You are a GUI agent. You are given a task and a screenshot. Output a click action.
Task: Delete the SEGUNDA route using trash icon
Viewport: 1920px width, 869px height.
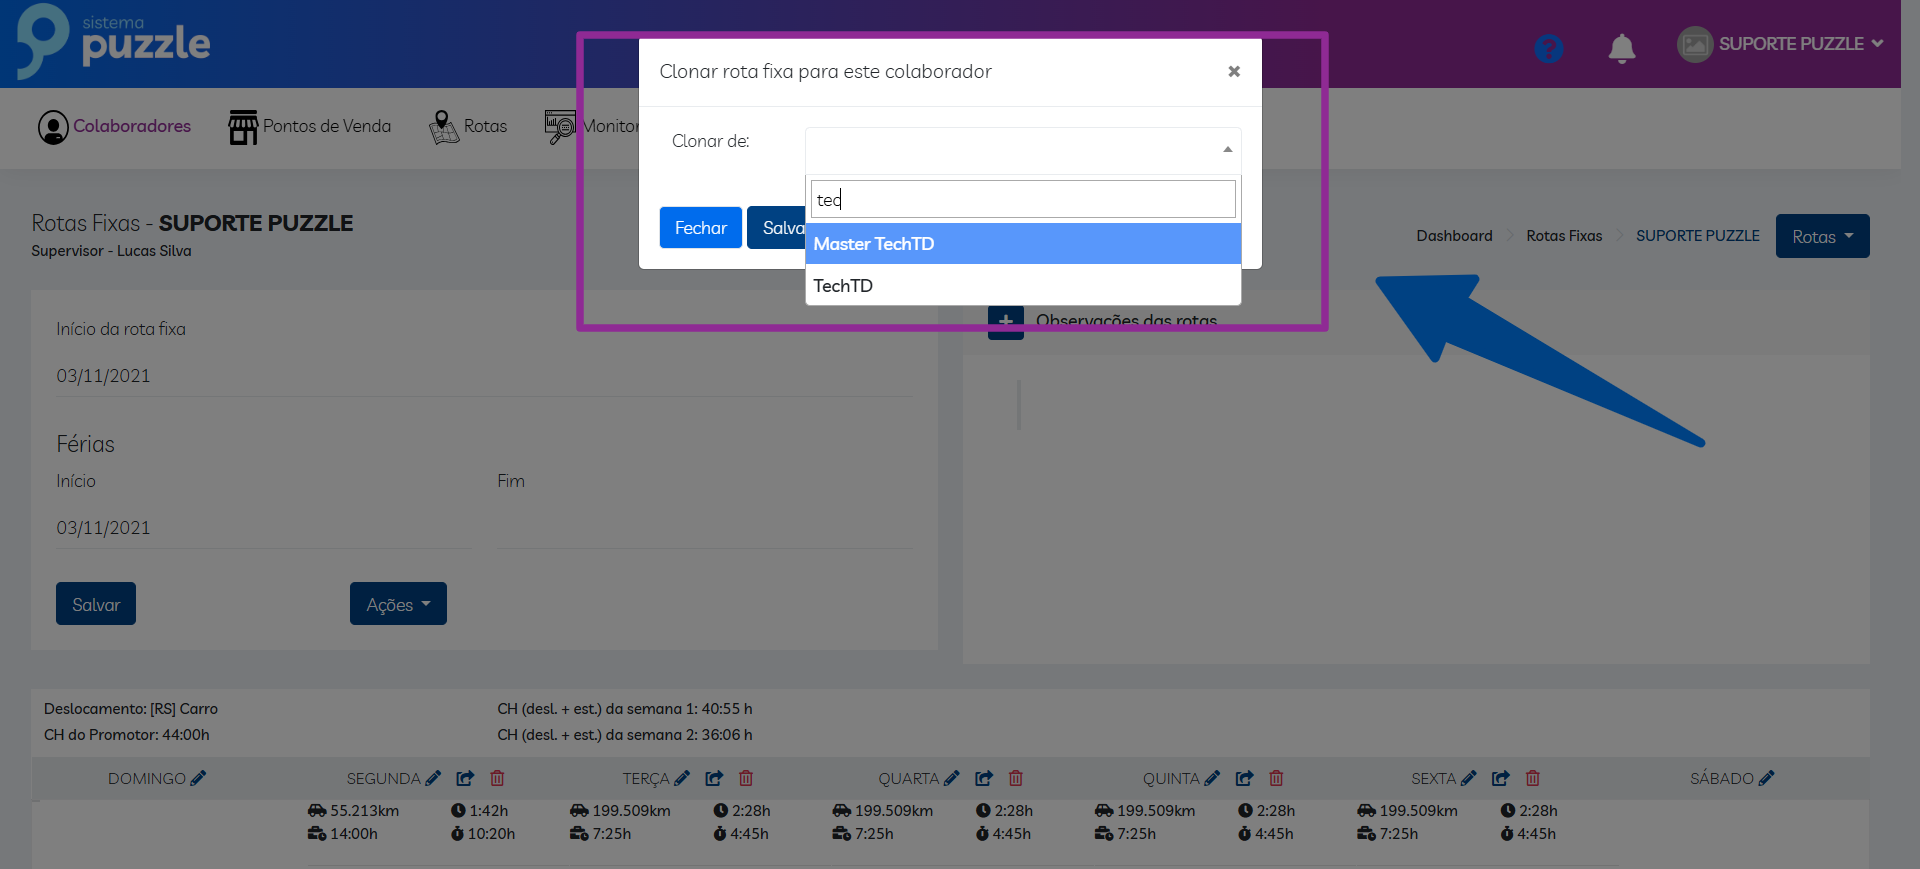pos(497,778)
